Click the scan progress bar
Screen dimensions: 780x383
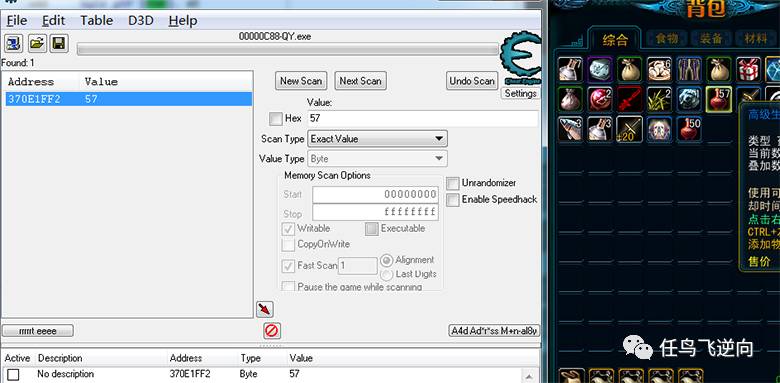pos(288,49)
